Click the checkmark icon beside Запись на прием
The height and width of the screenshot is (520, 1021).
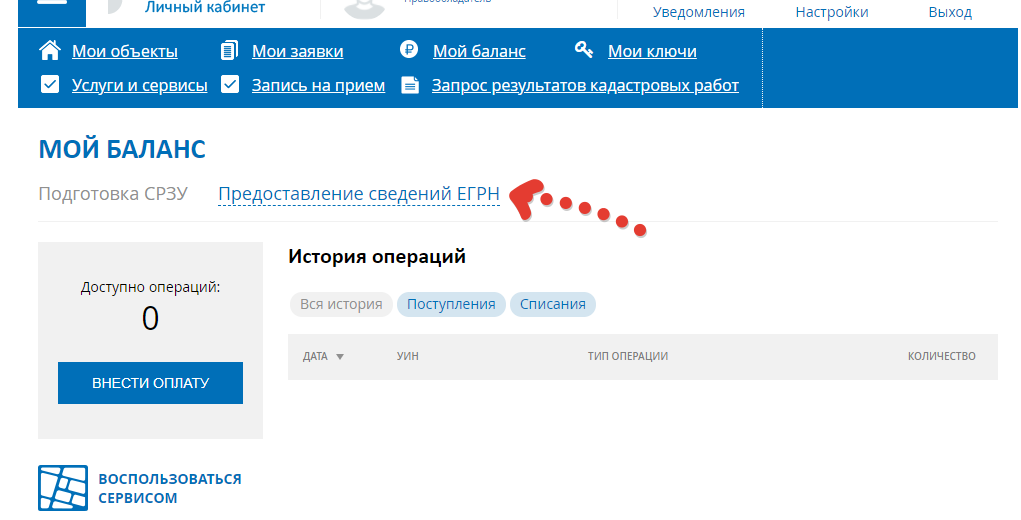point(230,85)
